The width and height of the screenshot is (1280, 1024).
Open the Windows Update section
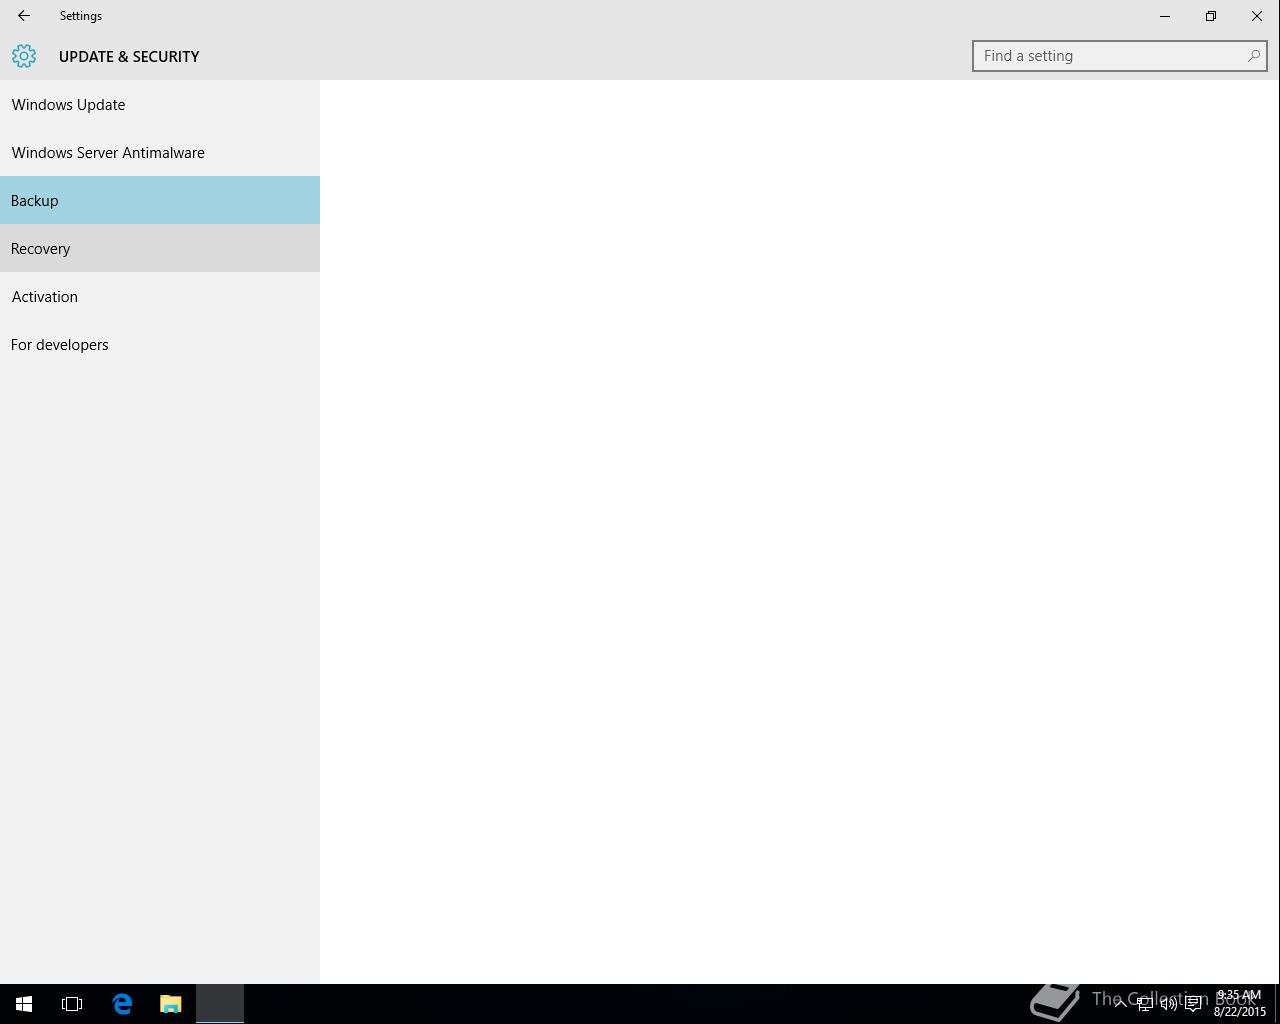[x=160, y=104]
